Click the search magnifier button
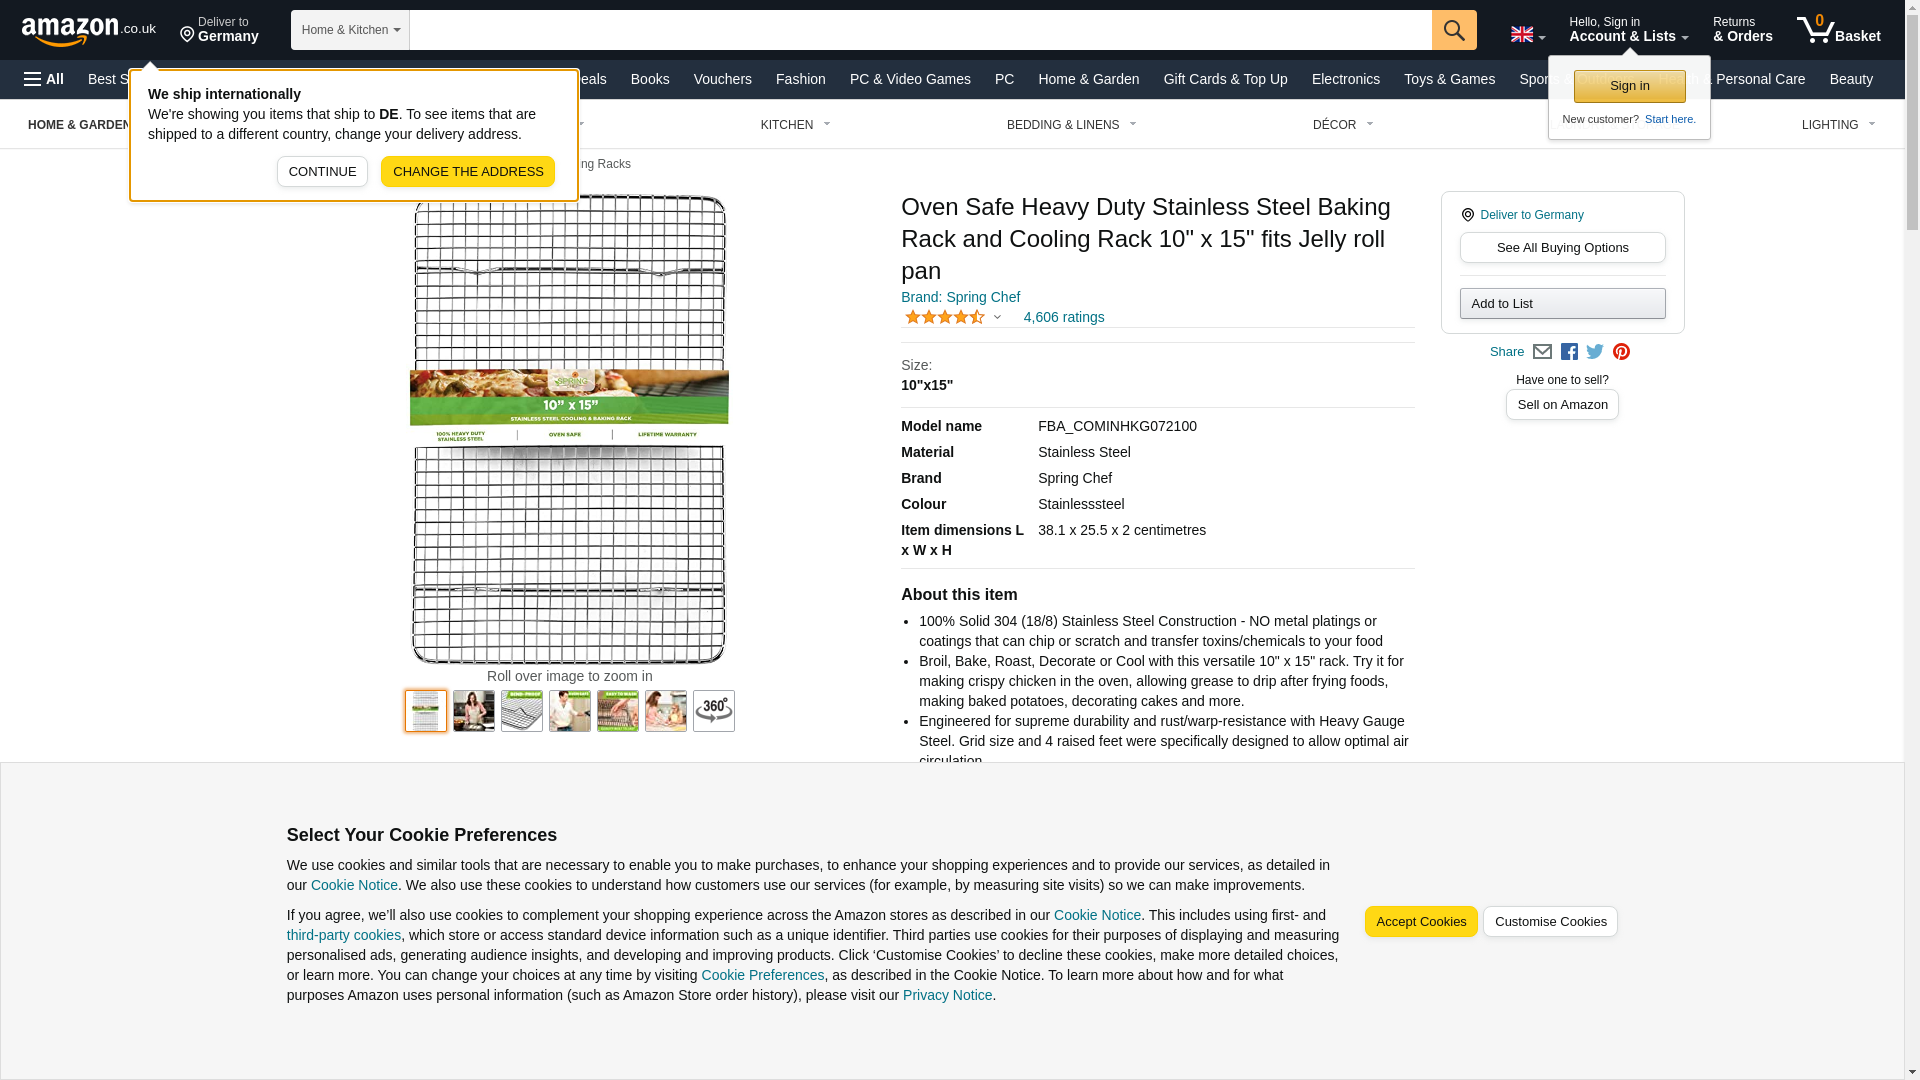 [x=1454, y=30]
